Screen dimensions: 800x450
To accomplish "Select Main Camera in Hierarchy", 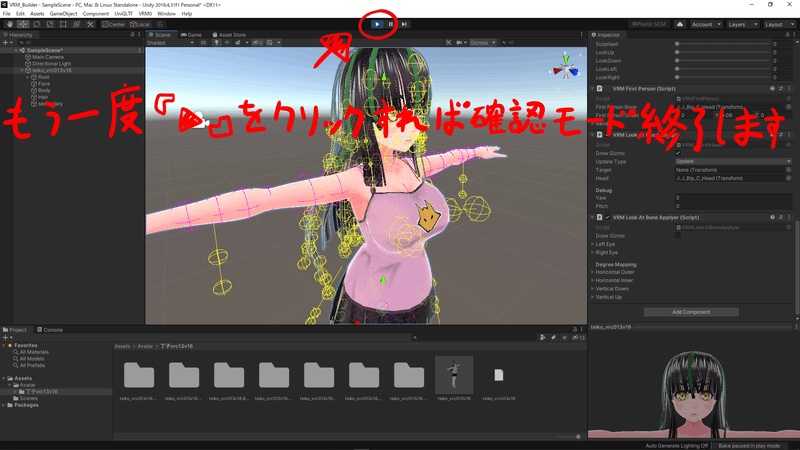I will 48,57.
